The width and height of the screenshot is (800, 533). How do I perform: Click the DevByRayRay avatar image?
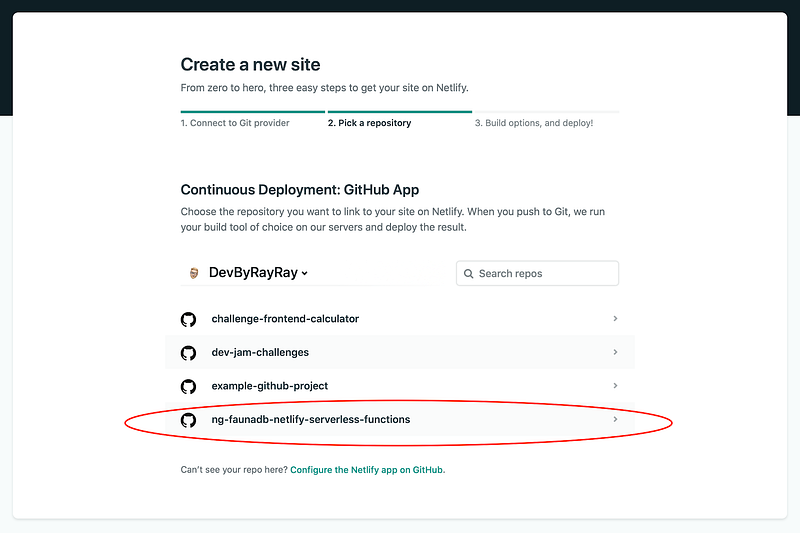coord(194,273)
